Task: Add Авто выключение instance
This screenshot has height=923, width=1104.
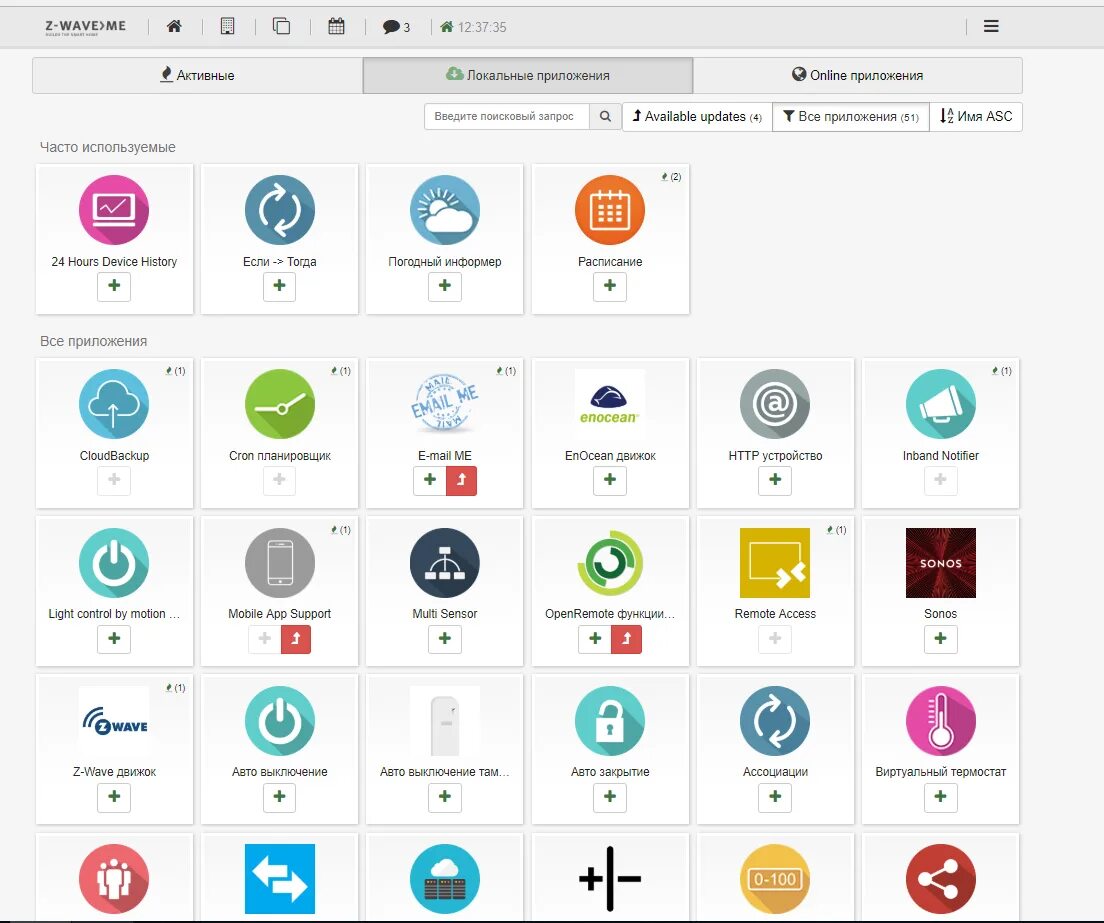Action: click(x=280, y=797)
